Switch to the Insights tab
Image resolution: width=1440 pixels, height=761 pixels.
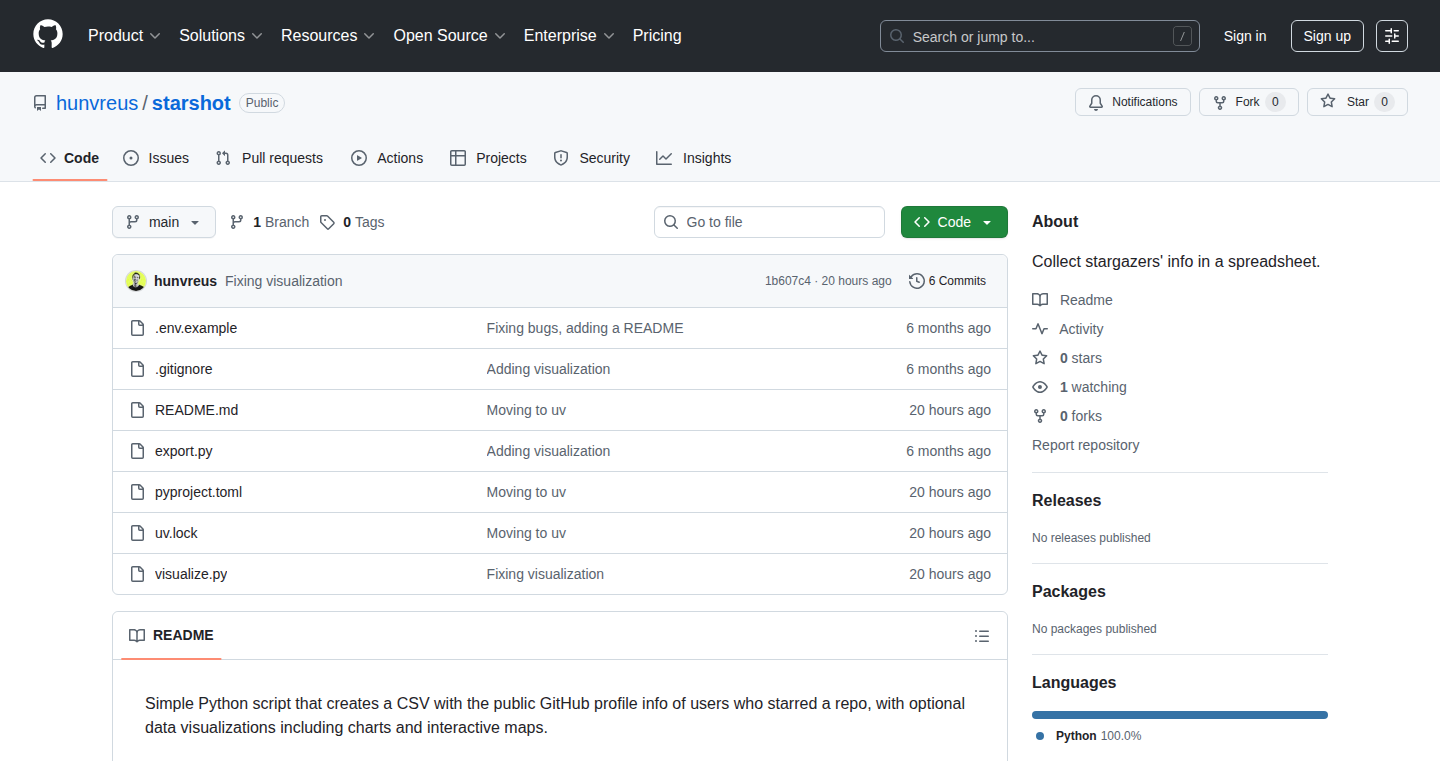[x=694, y=158]
